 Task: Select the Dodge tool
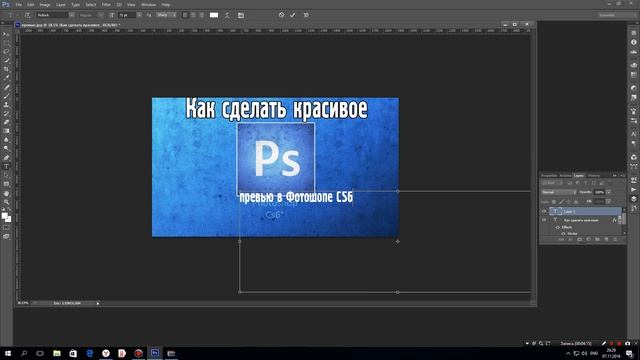point(6,149)
